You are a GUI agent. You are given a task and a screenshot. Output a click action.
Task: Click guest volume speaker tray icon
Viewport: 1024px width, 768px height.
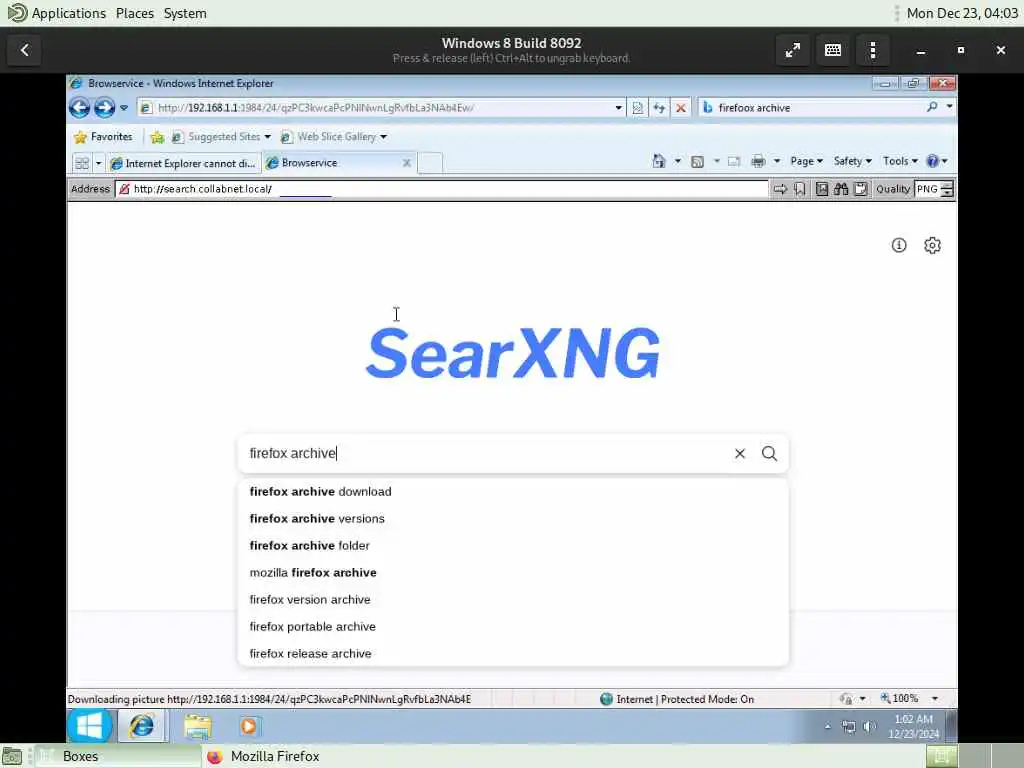[x=869, y=726]
